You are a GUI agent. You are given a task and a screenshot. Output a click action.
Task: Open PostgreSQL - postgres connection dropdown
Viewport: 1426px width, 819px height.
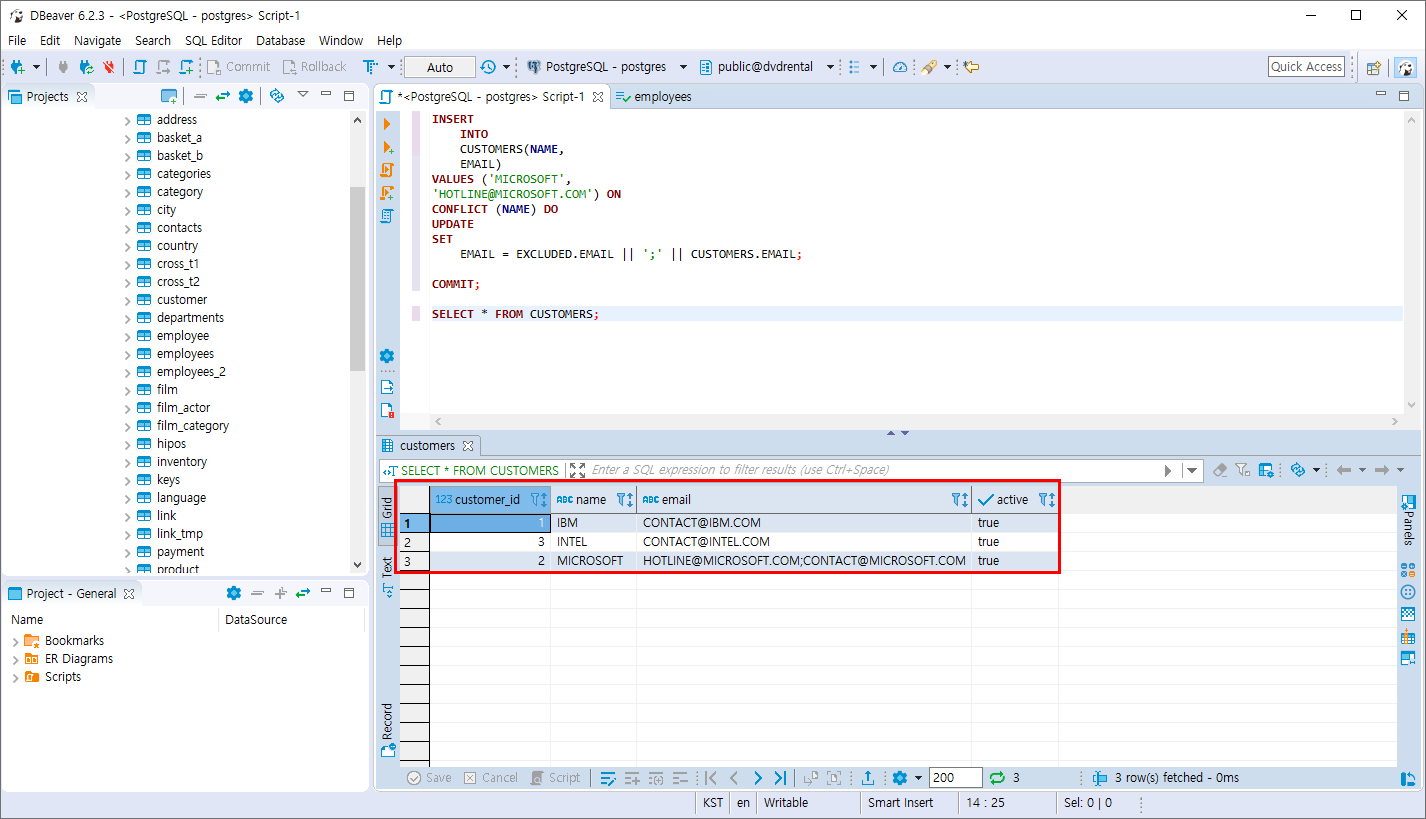tap(683, 67)
